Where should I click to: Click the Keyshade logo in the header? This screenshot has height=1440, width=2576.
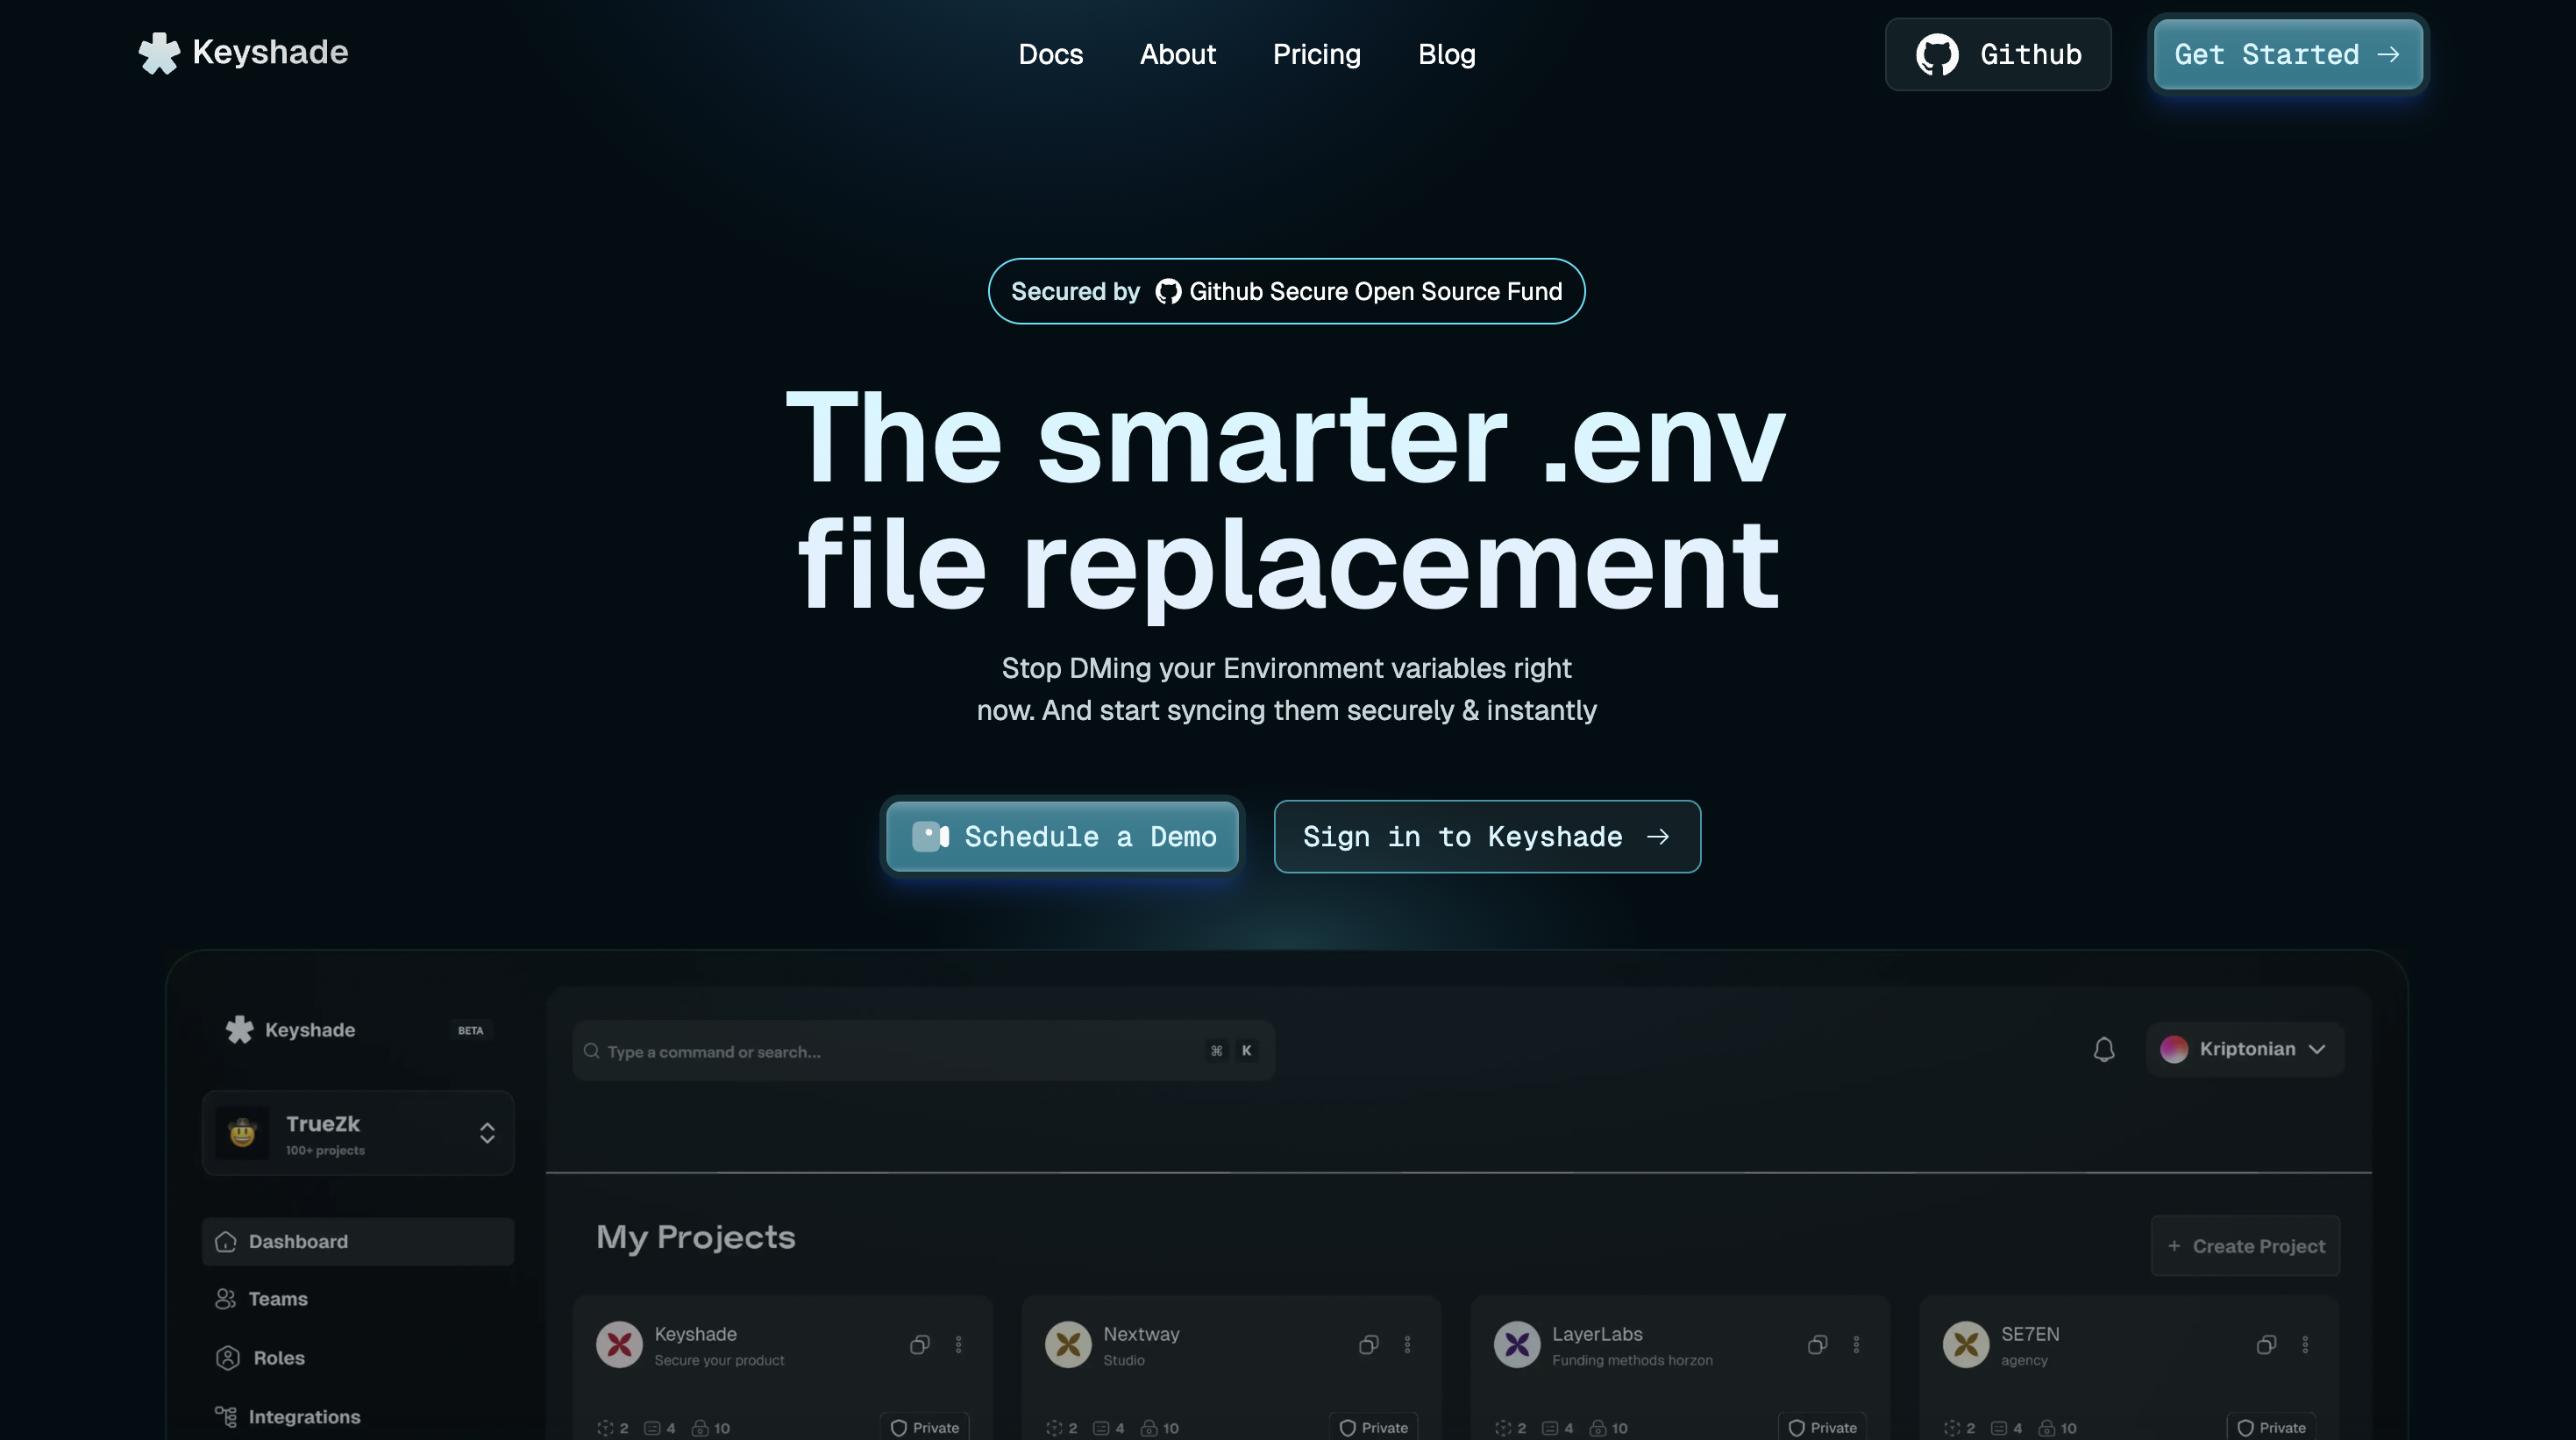pyautogui.click(x=243, y=53)
